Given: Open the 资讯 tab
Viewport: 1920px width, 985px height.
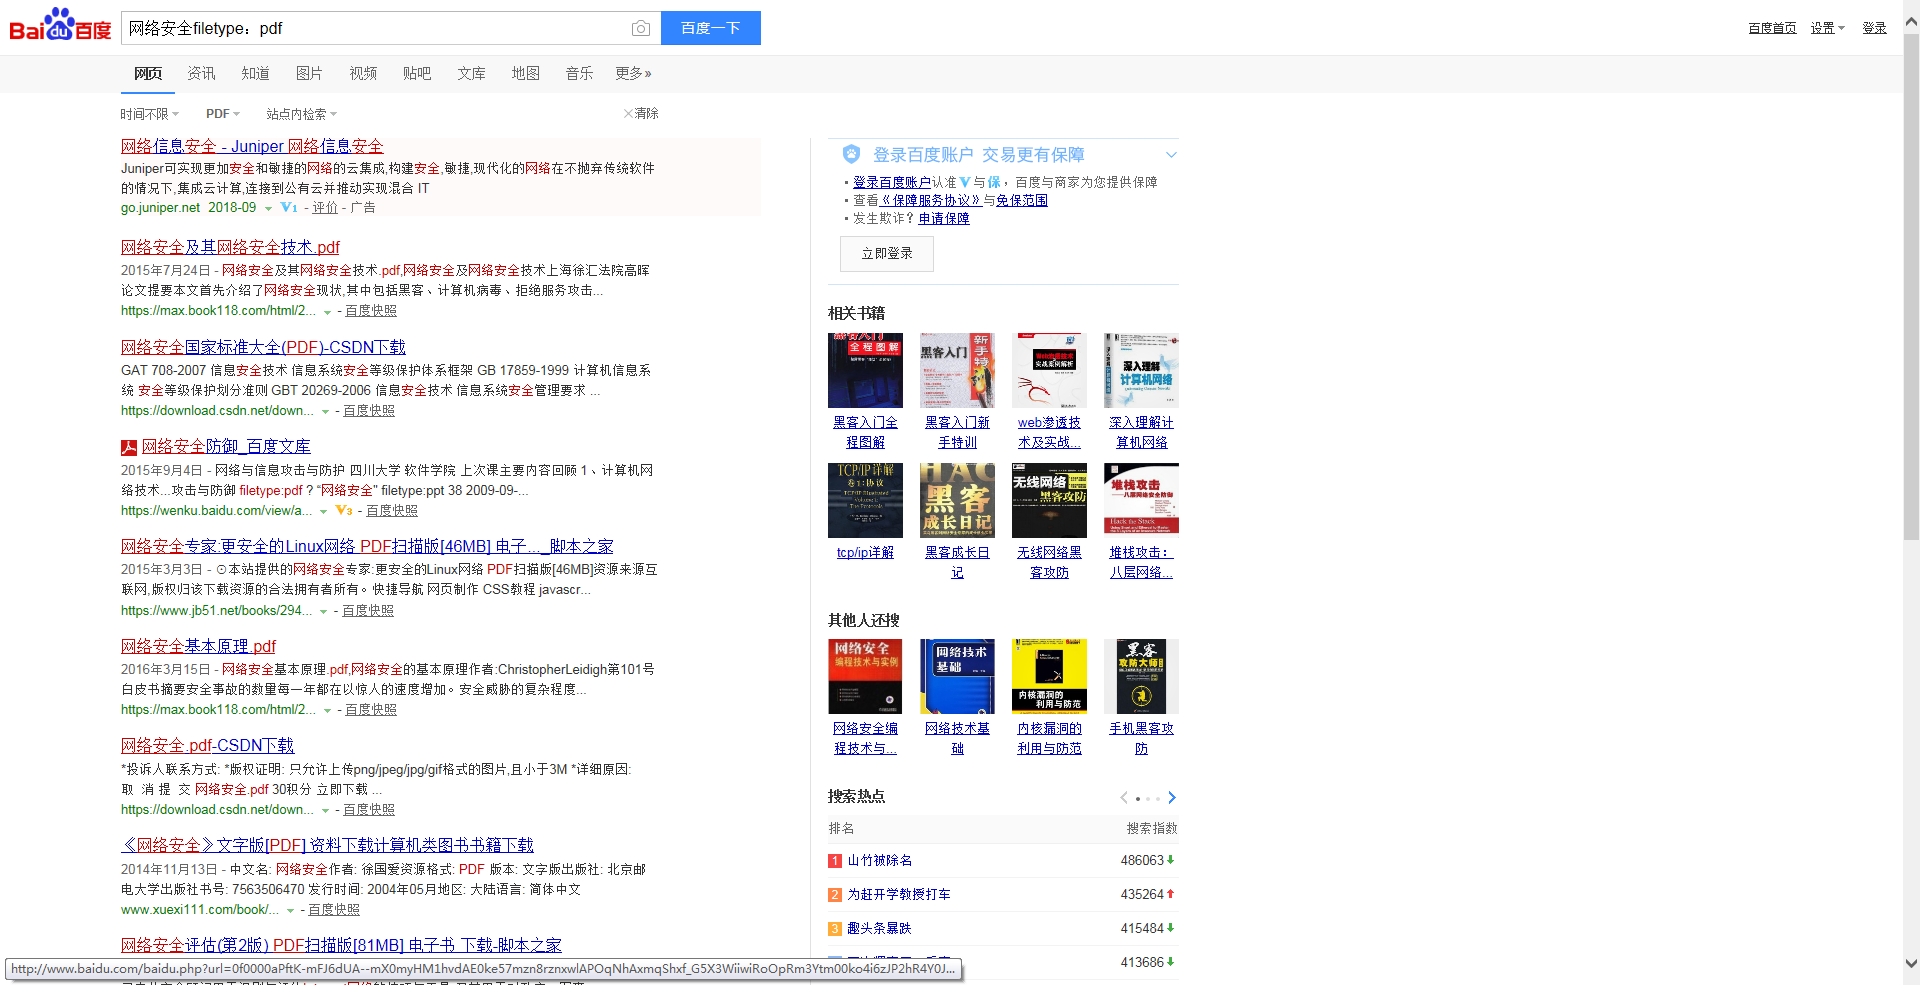Looking at the screenshot, I should point(201,73).
